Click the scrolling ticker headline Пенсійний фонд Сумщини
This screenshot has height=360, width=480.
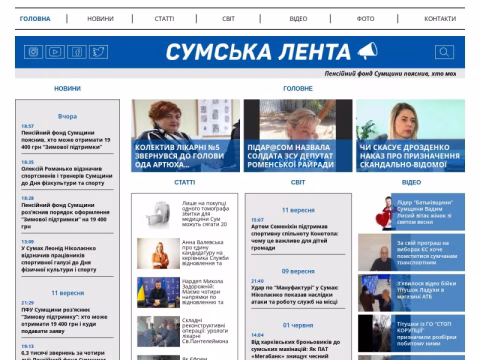[390, 74]
